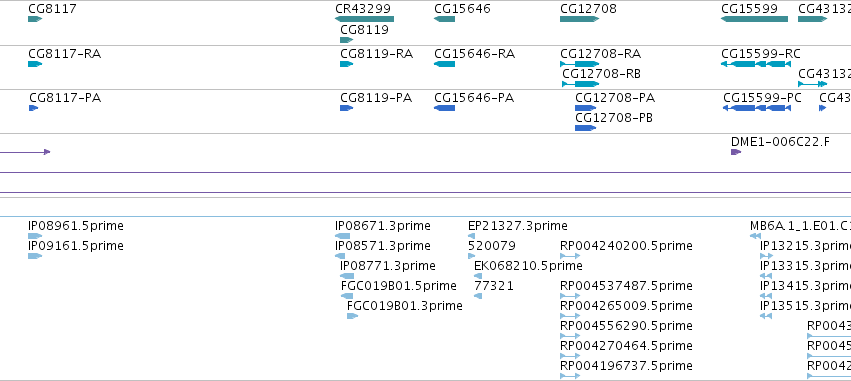Click the CG15599 gene bar
The height and width of the screenshot is (381, 851).
click(754, 19)
